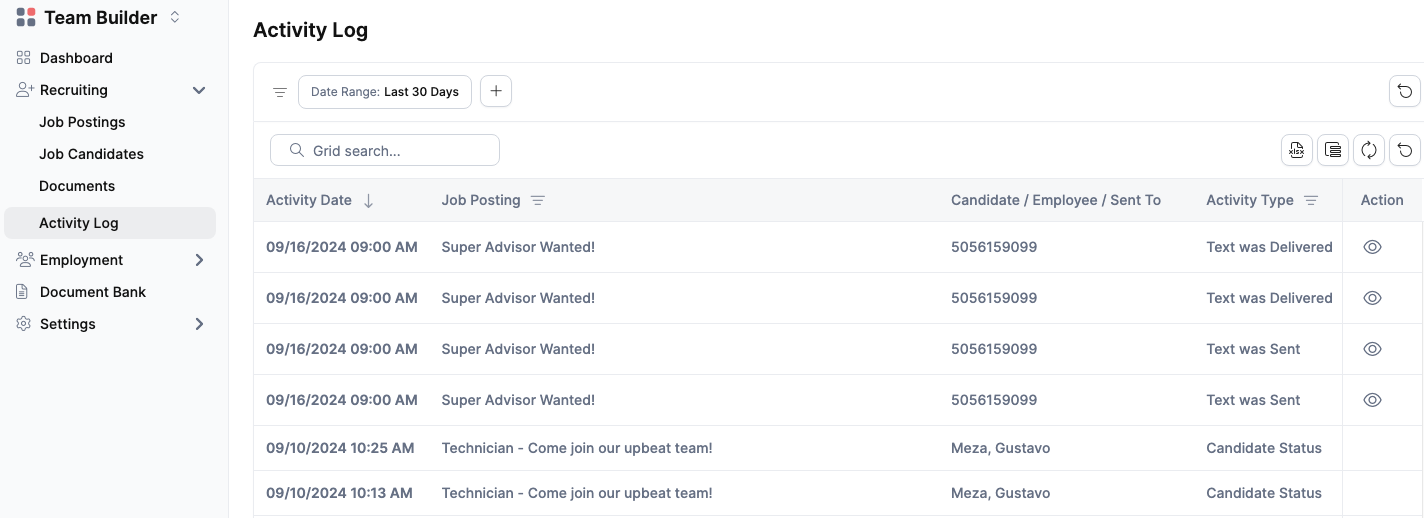This screenshot has height=518, width=1424.
Task: Click the Action column header
Action: click(1382, 200)
